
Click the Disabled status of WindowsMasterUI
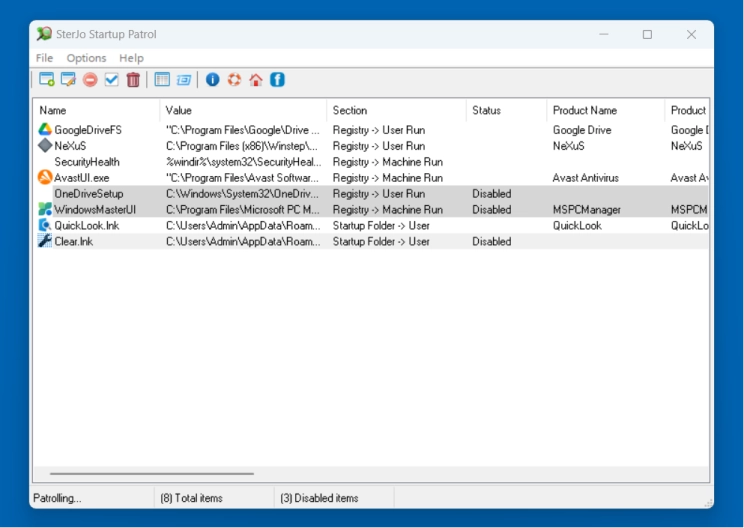click(492, 210)
